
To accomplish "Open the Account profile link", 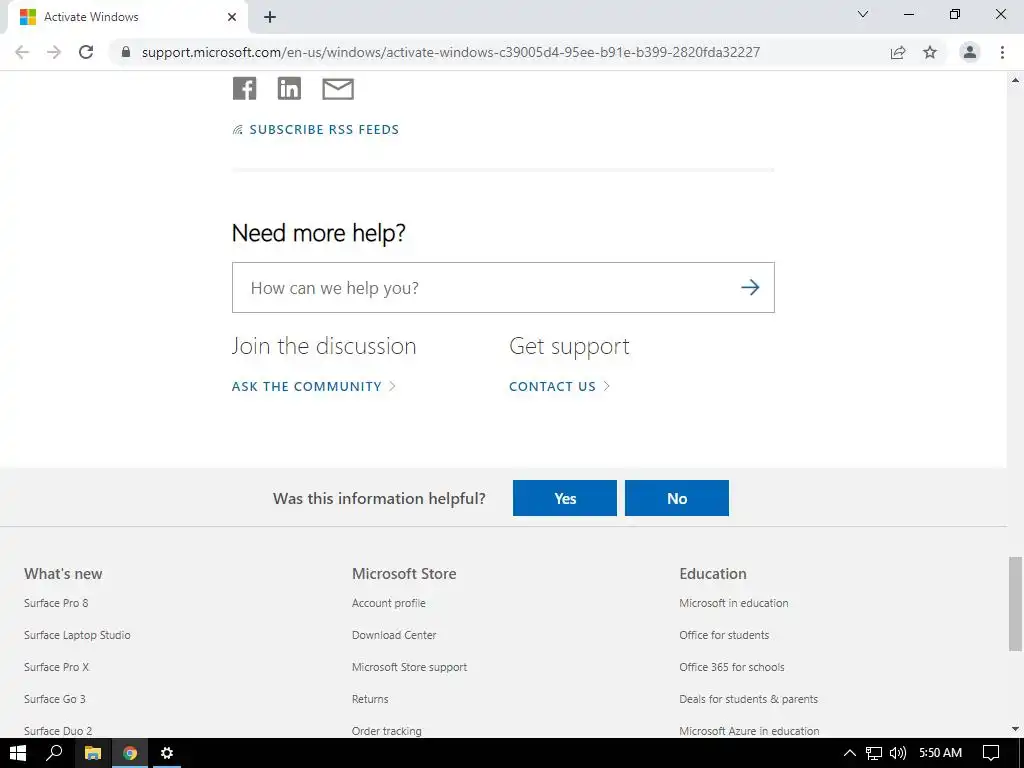I will pyautogui.click(x=389, y=603).
